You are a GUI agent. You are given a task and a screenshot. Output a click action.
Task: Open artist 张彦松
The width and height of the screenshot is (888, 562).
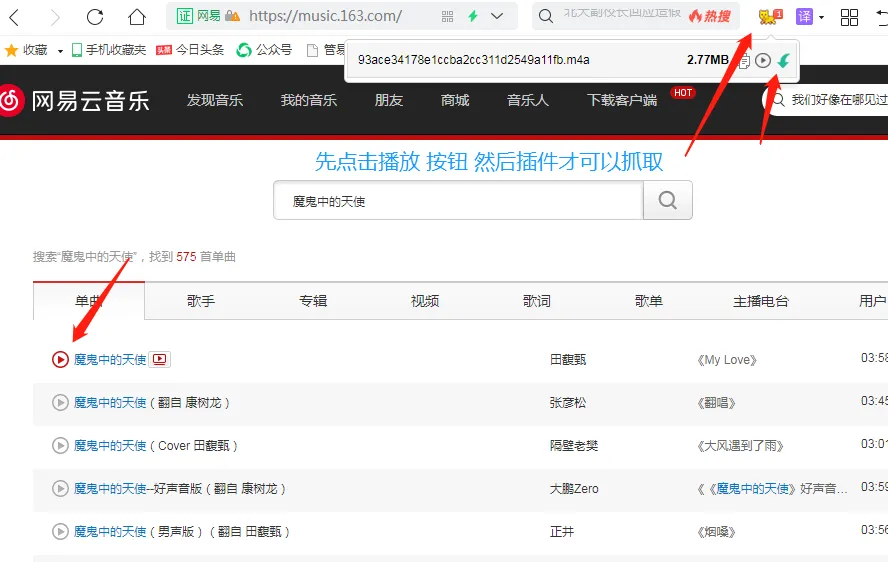[x=568, y=402]
